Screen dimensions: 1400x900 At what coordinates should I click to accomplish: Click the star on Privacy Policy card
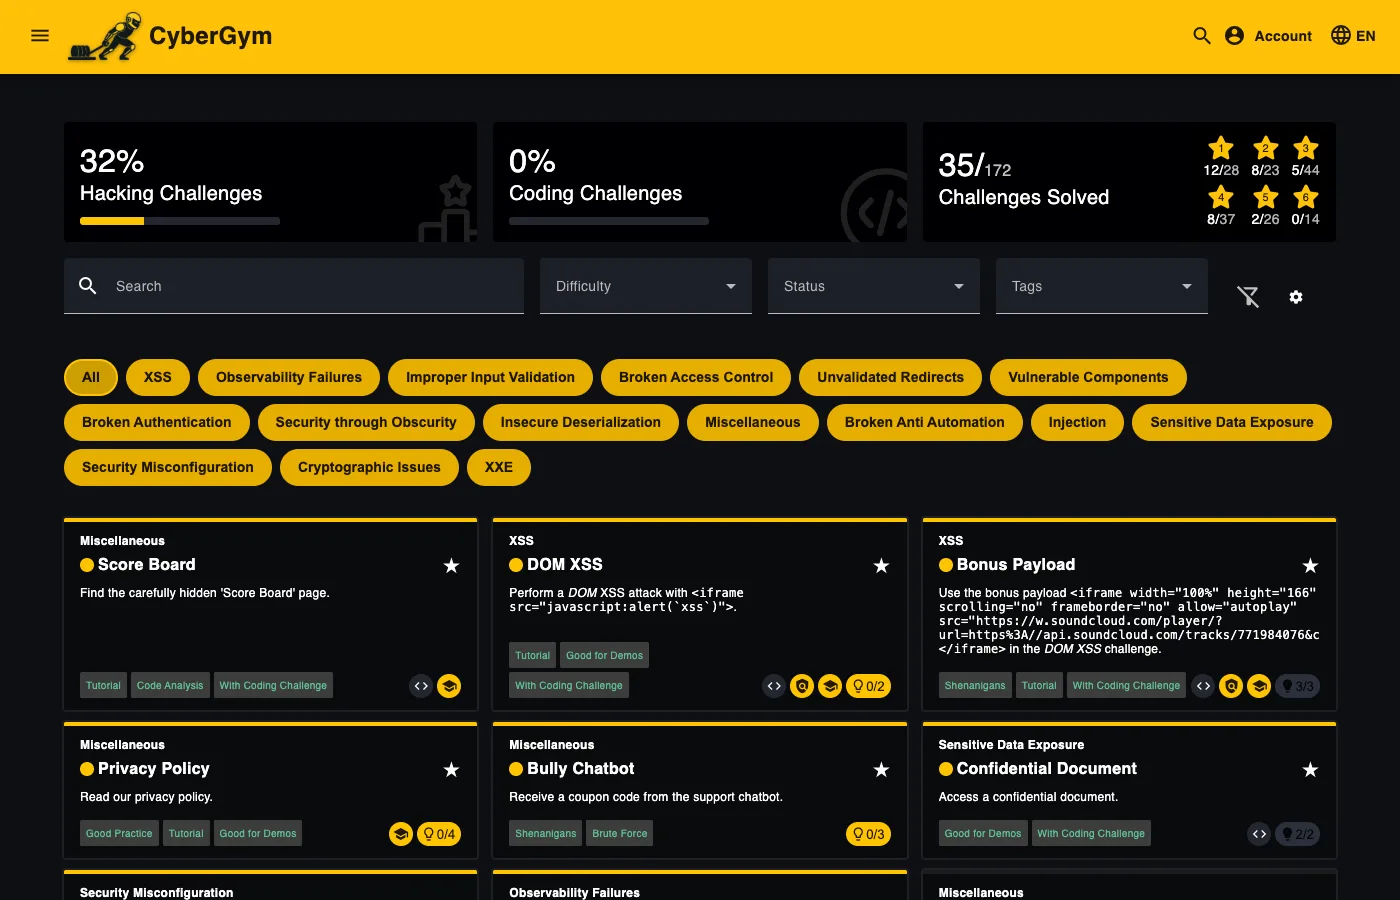coord(451,770)
